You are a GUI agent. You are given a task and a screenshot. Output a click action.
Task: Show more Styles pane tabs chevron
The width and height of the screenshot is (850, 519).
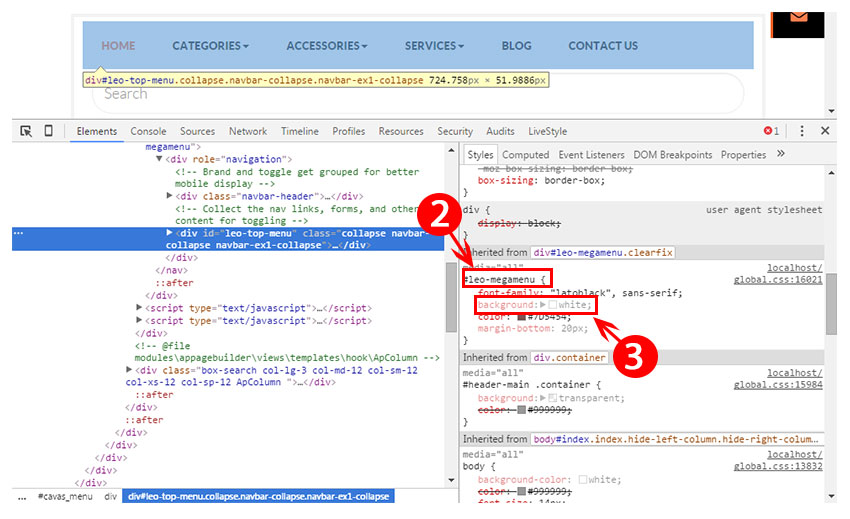click(781, 155)
